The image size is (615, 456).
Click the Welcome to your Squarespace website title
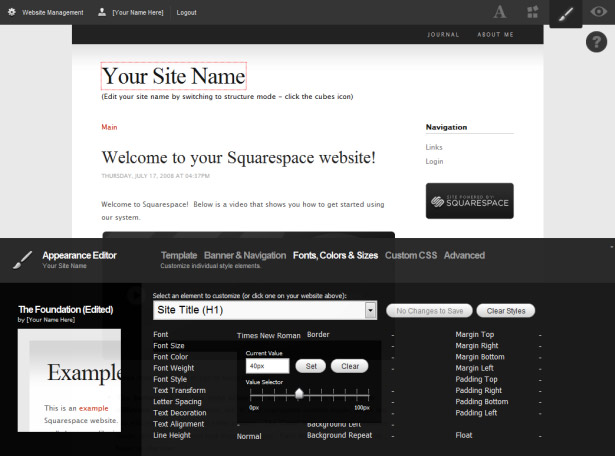click(x=238, y=158)
